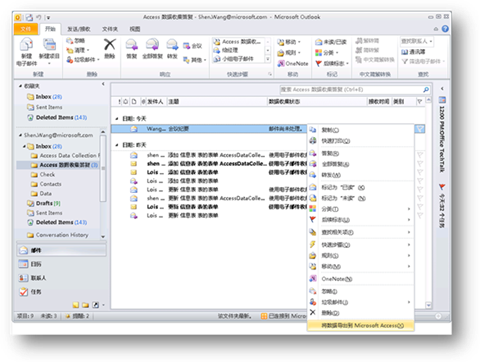The image size is (480, 362).
Task: Choose Quick Print (快速打印) in context menu
Action: click(x=361, y=141)
